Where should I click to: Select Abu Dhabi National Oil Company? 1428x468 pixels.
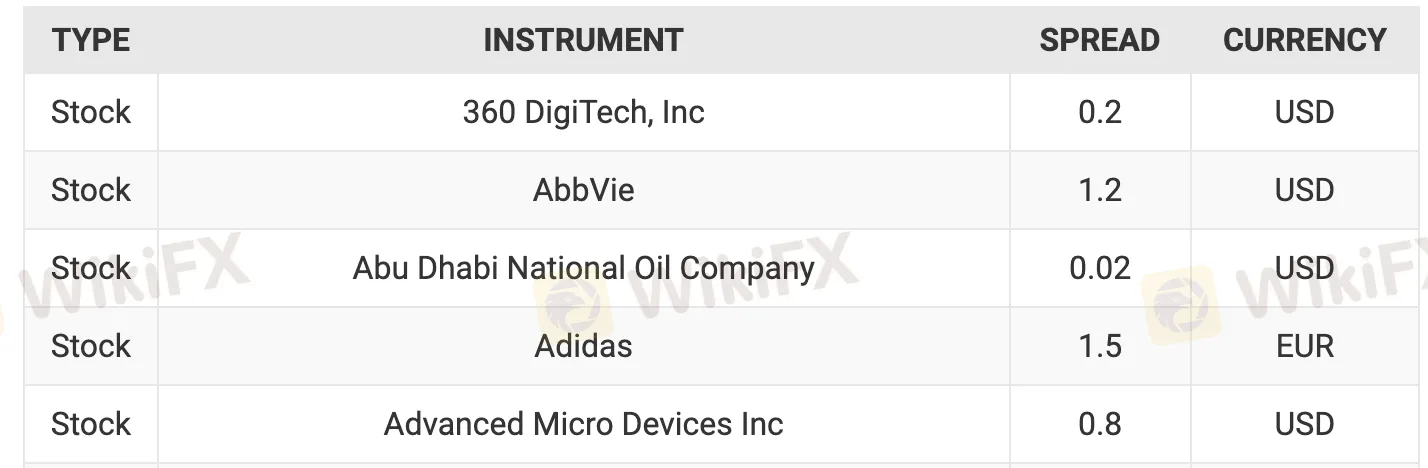(583, 268)
